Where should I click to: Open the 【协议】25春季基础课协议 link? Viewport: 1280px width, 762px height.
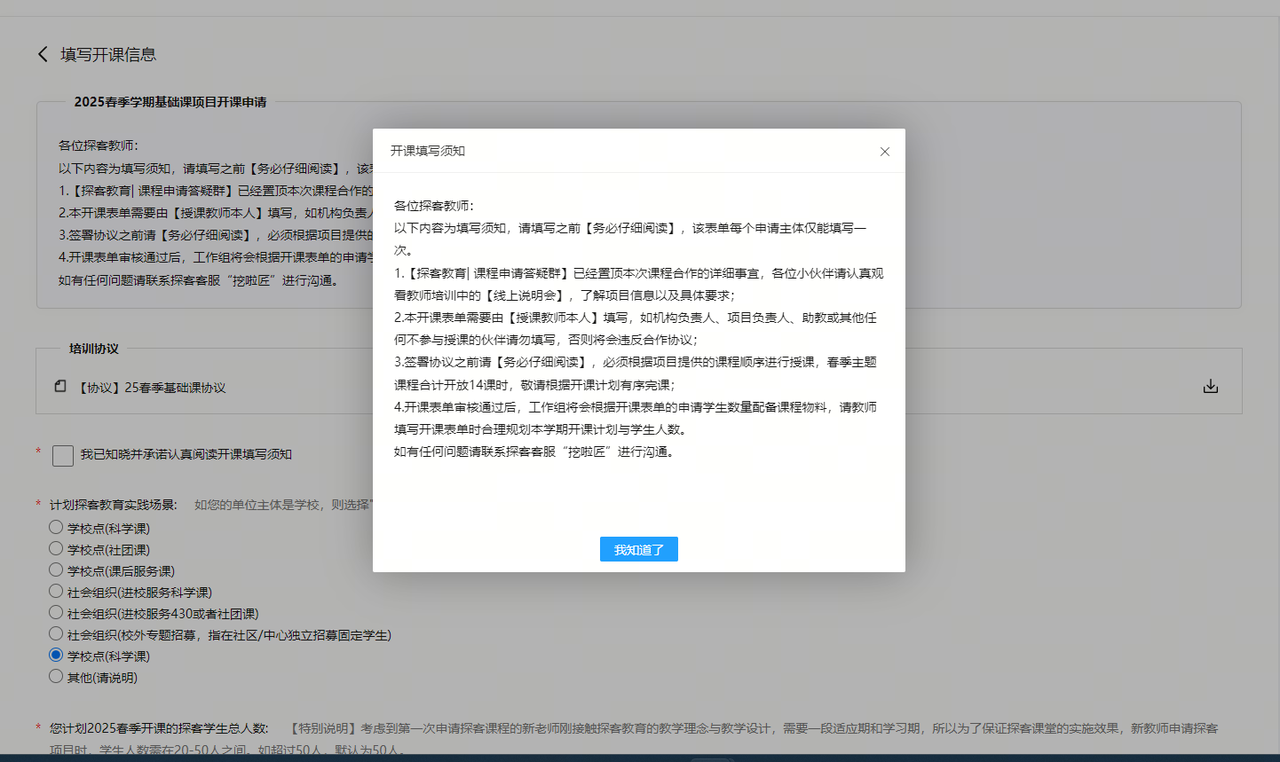(x=150, y=388)
